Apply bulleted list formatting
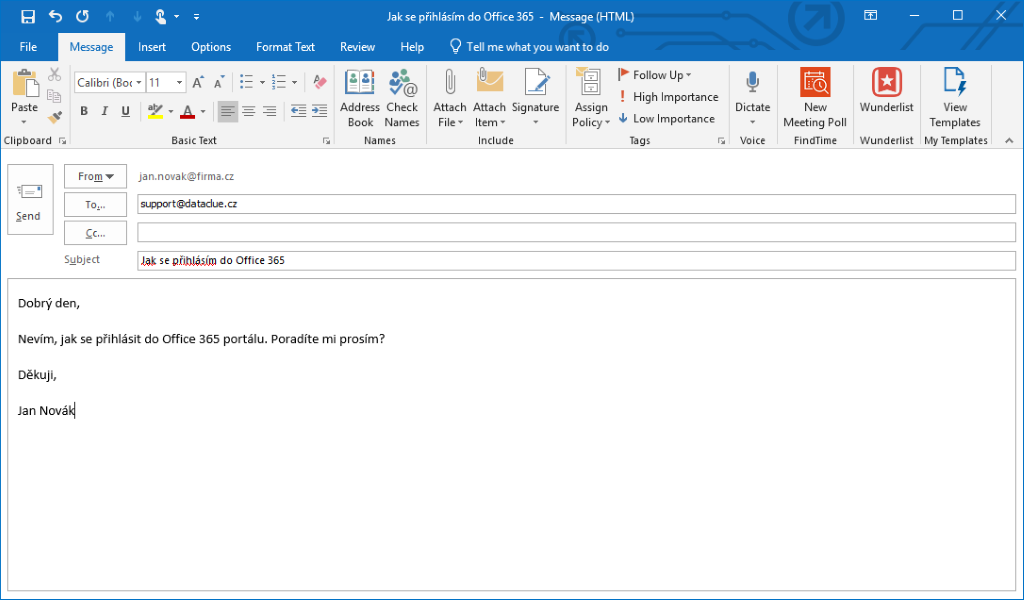The height and width of the screenshot is (600, 1024). pyautogui.click(x=246, y=82)
